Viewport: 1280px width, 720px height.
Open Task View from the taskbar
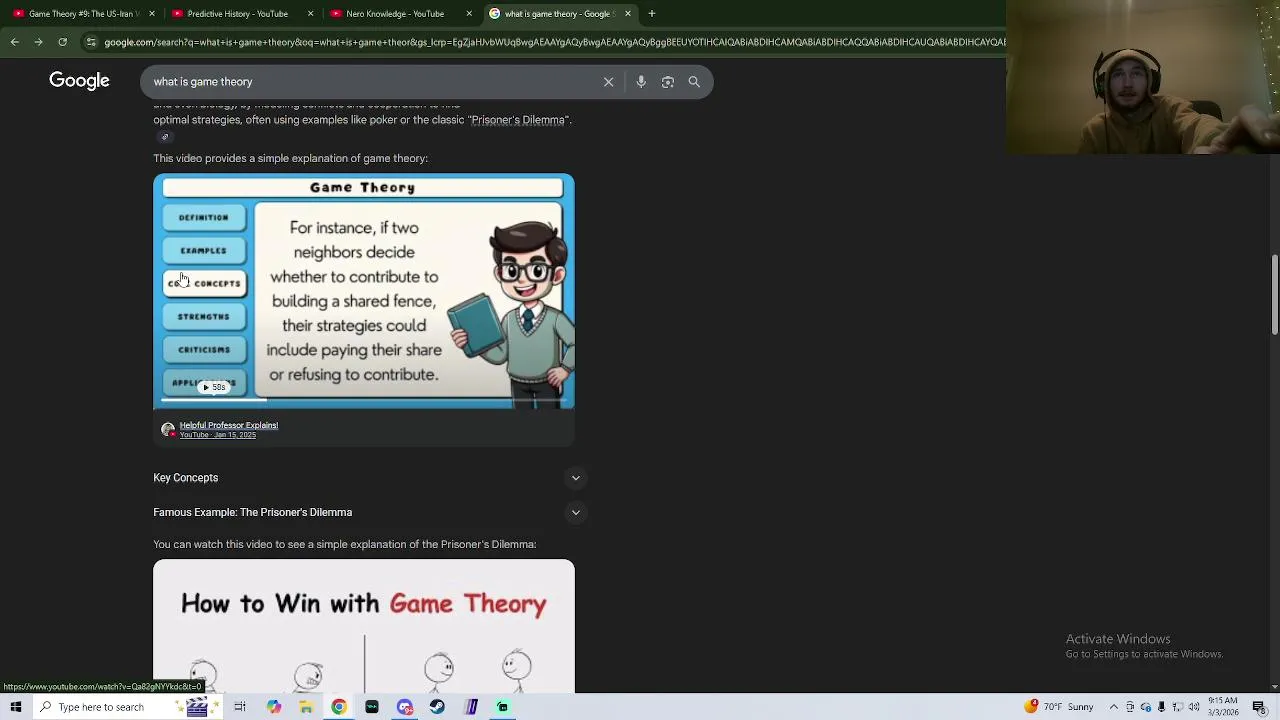240,707
